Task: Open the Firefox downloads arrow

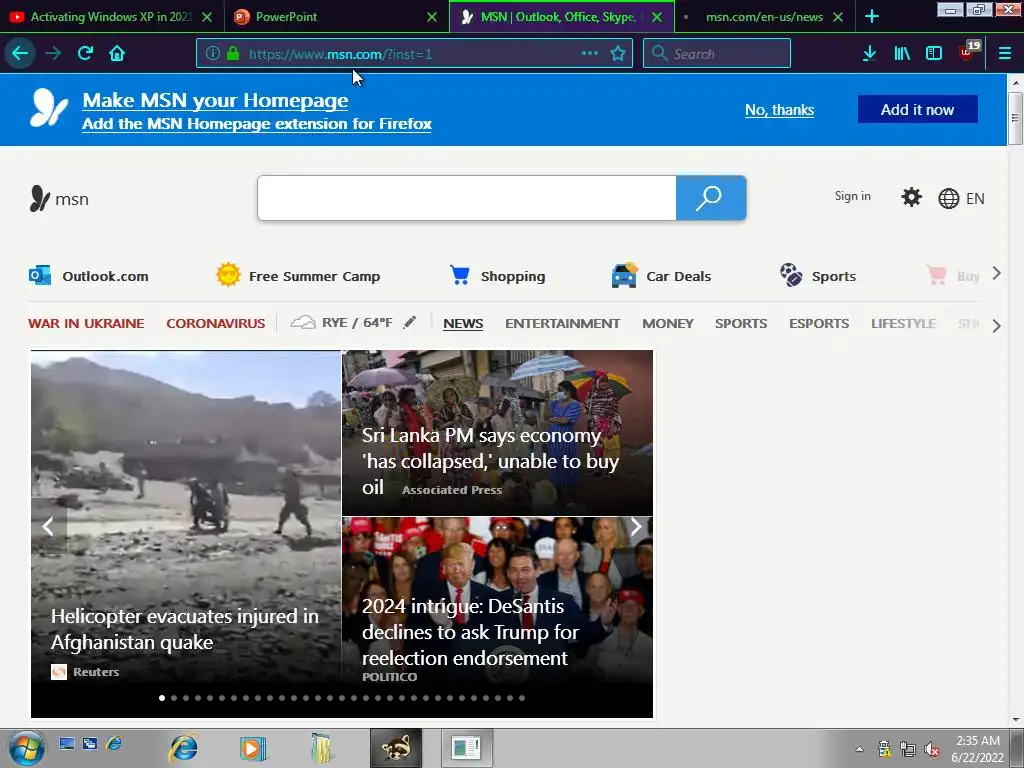Action: coord(869,54)
